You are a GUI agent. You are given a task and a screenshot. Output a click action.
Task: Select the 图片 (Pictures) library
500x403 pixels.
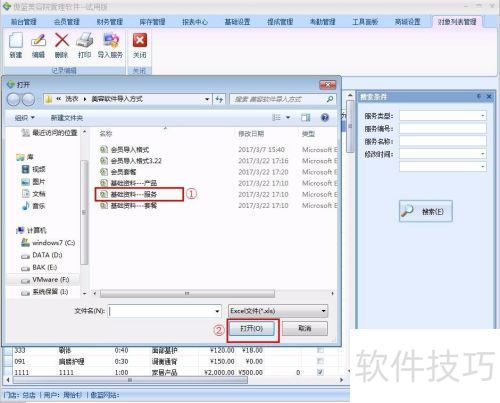coord(33,182)
